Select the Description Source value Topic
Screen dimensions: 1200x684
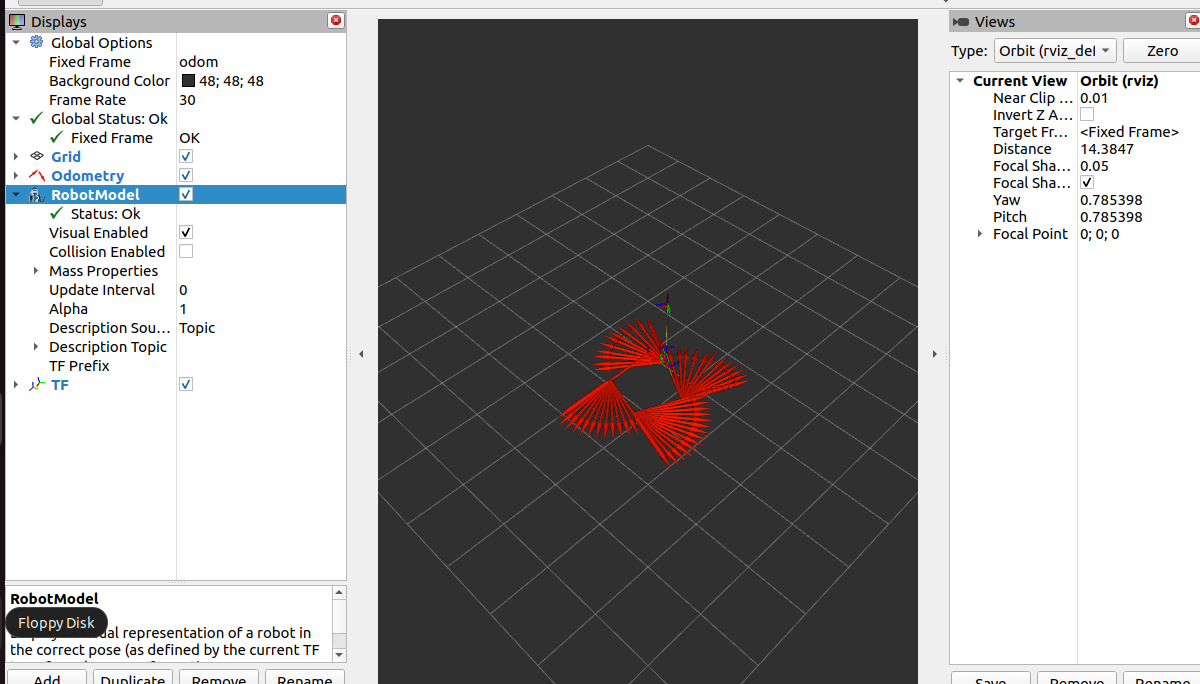[x=197, y=328]
